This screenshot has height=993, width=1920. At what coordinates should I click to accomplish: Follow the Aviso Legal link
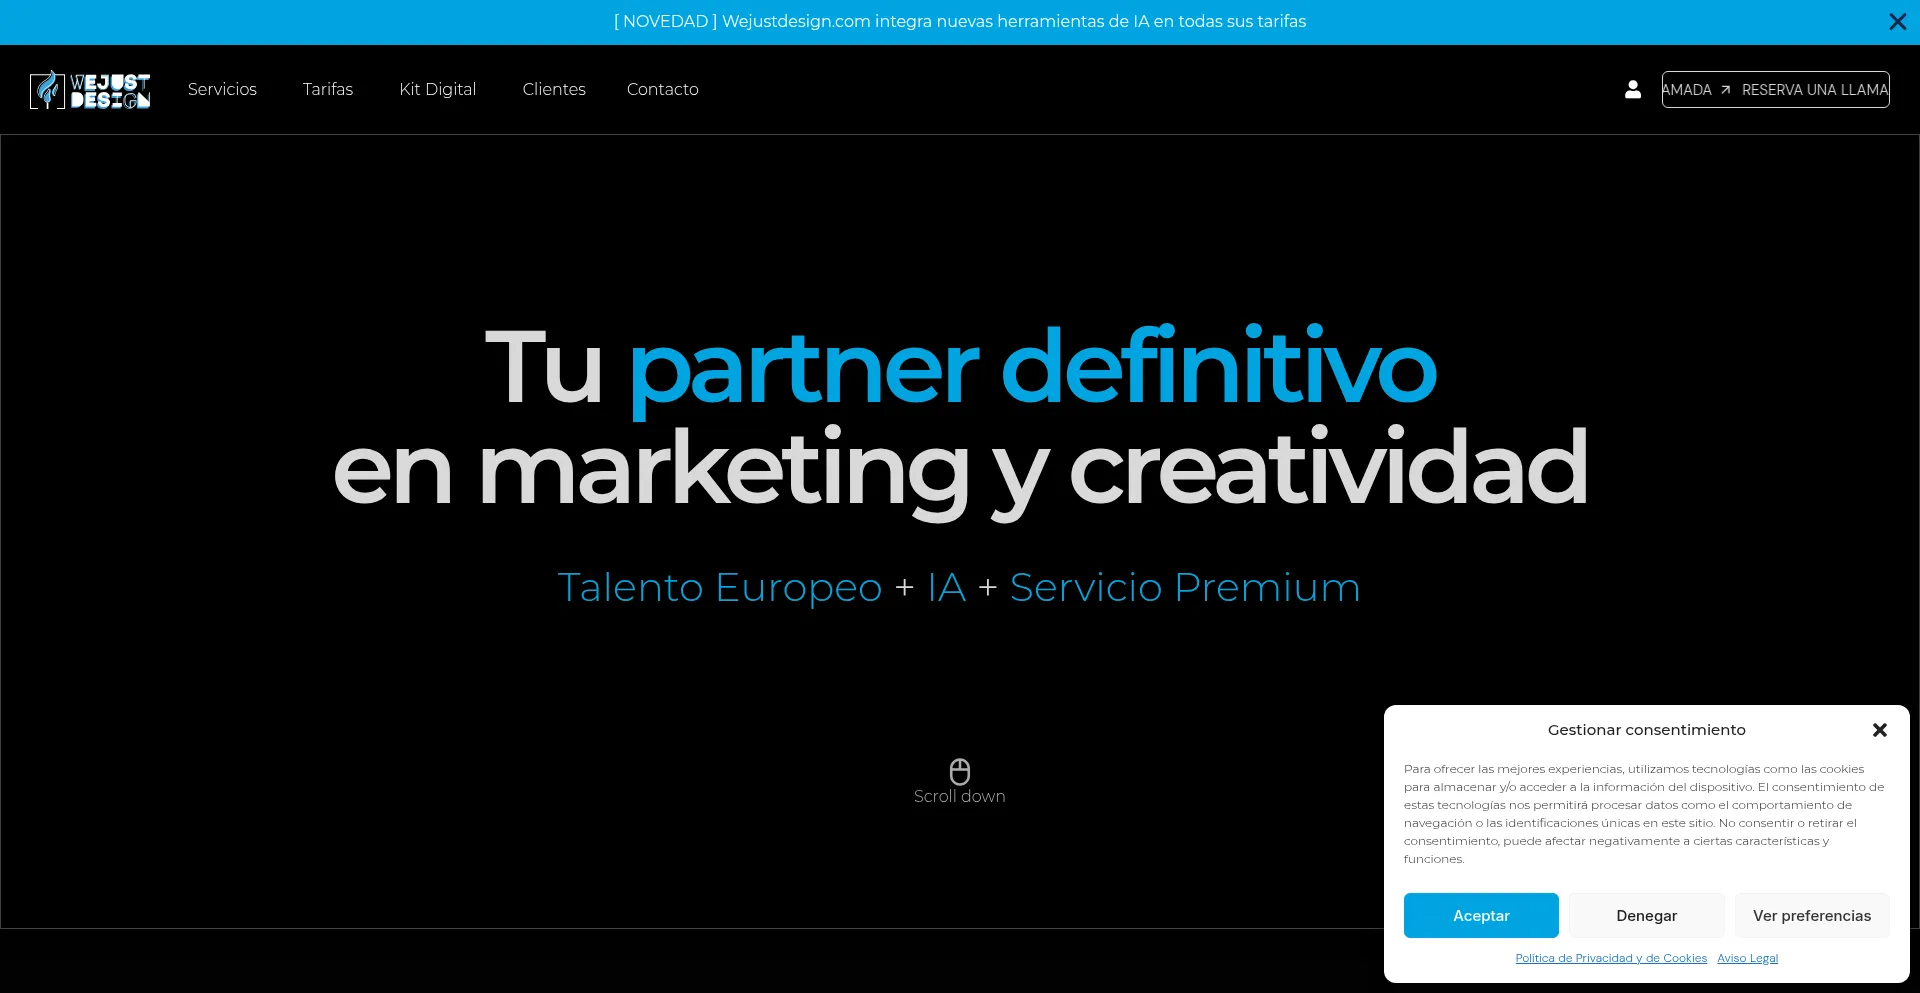(x=1747, y=958)
